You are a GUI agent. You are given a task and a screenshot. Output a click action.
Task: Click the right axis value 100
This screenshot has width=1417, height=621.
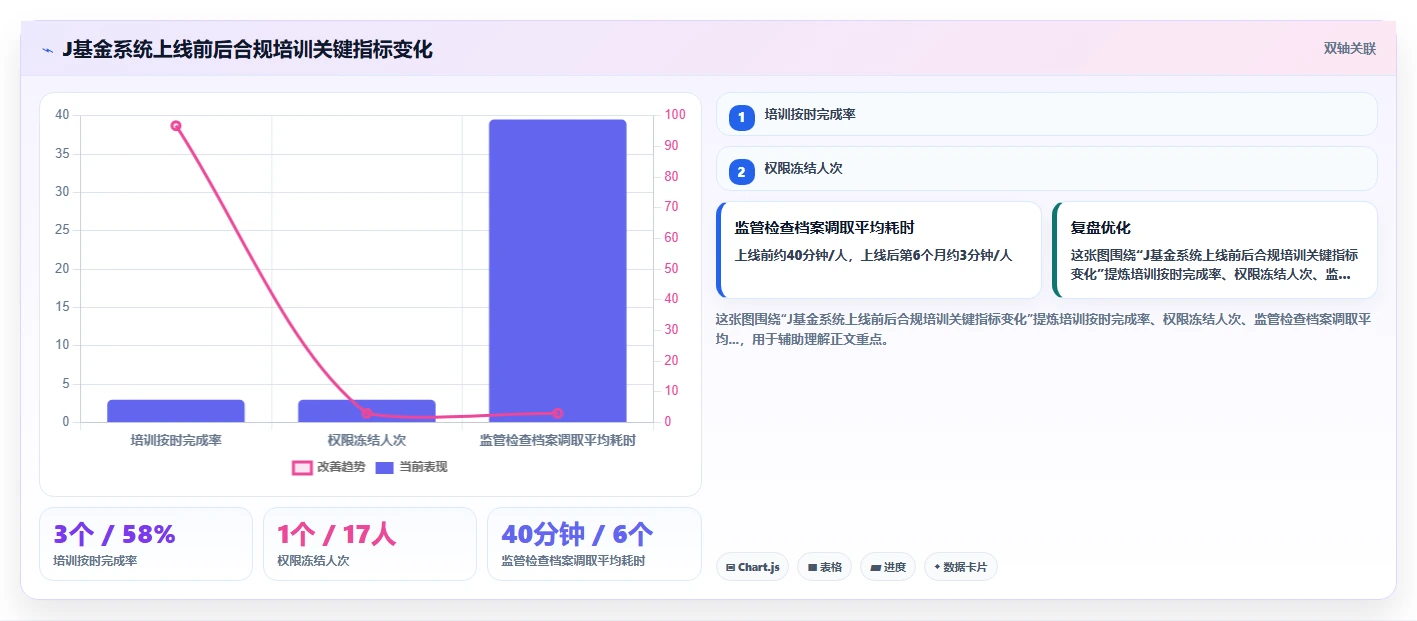coord(675,115)
